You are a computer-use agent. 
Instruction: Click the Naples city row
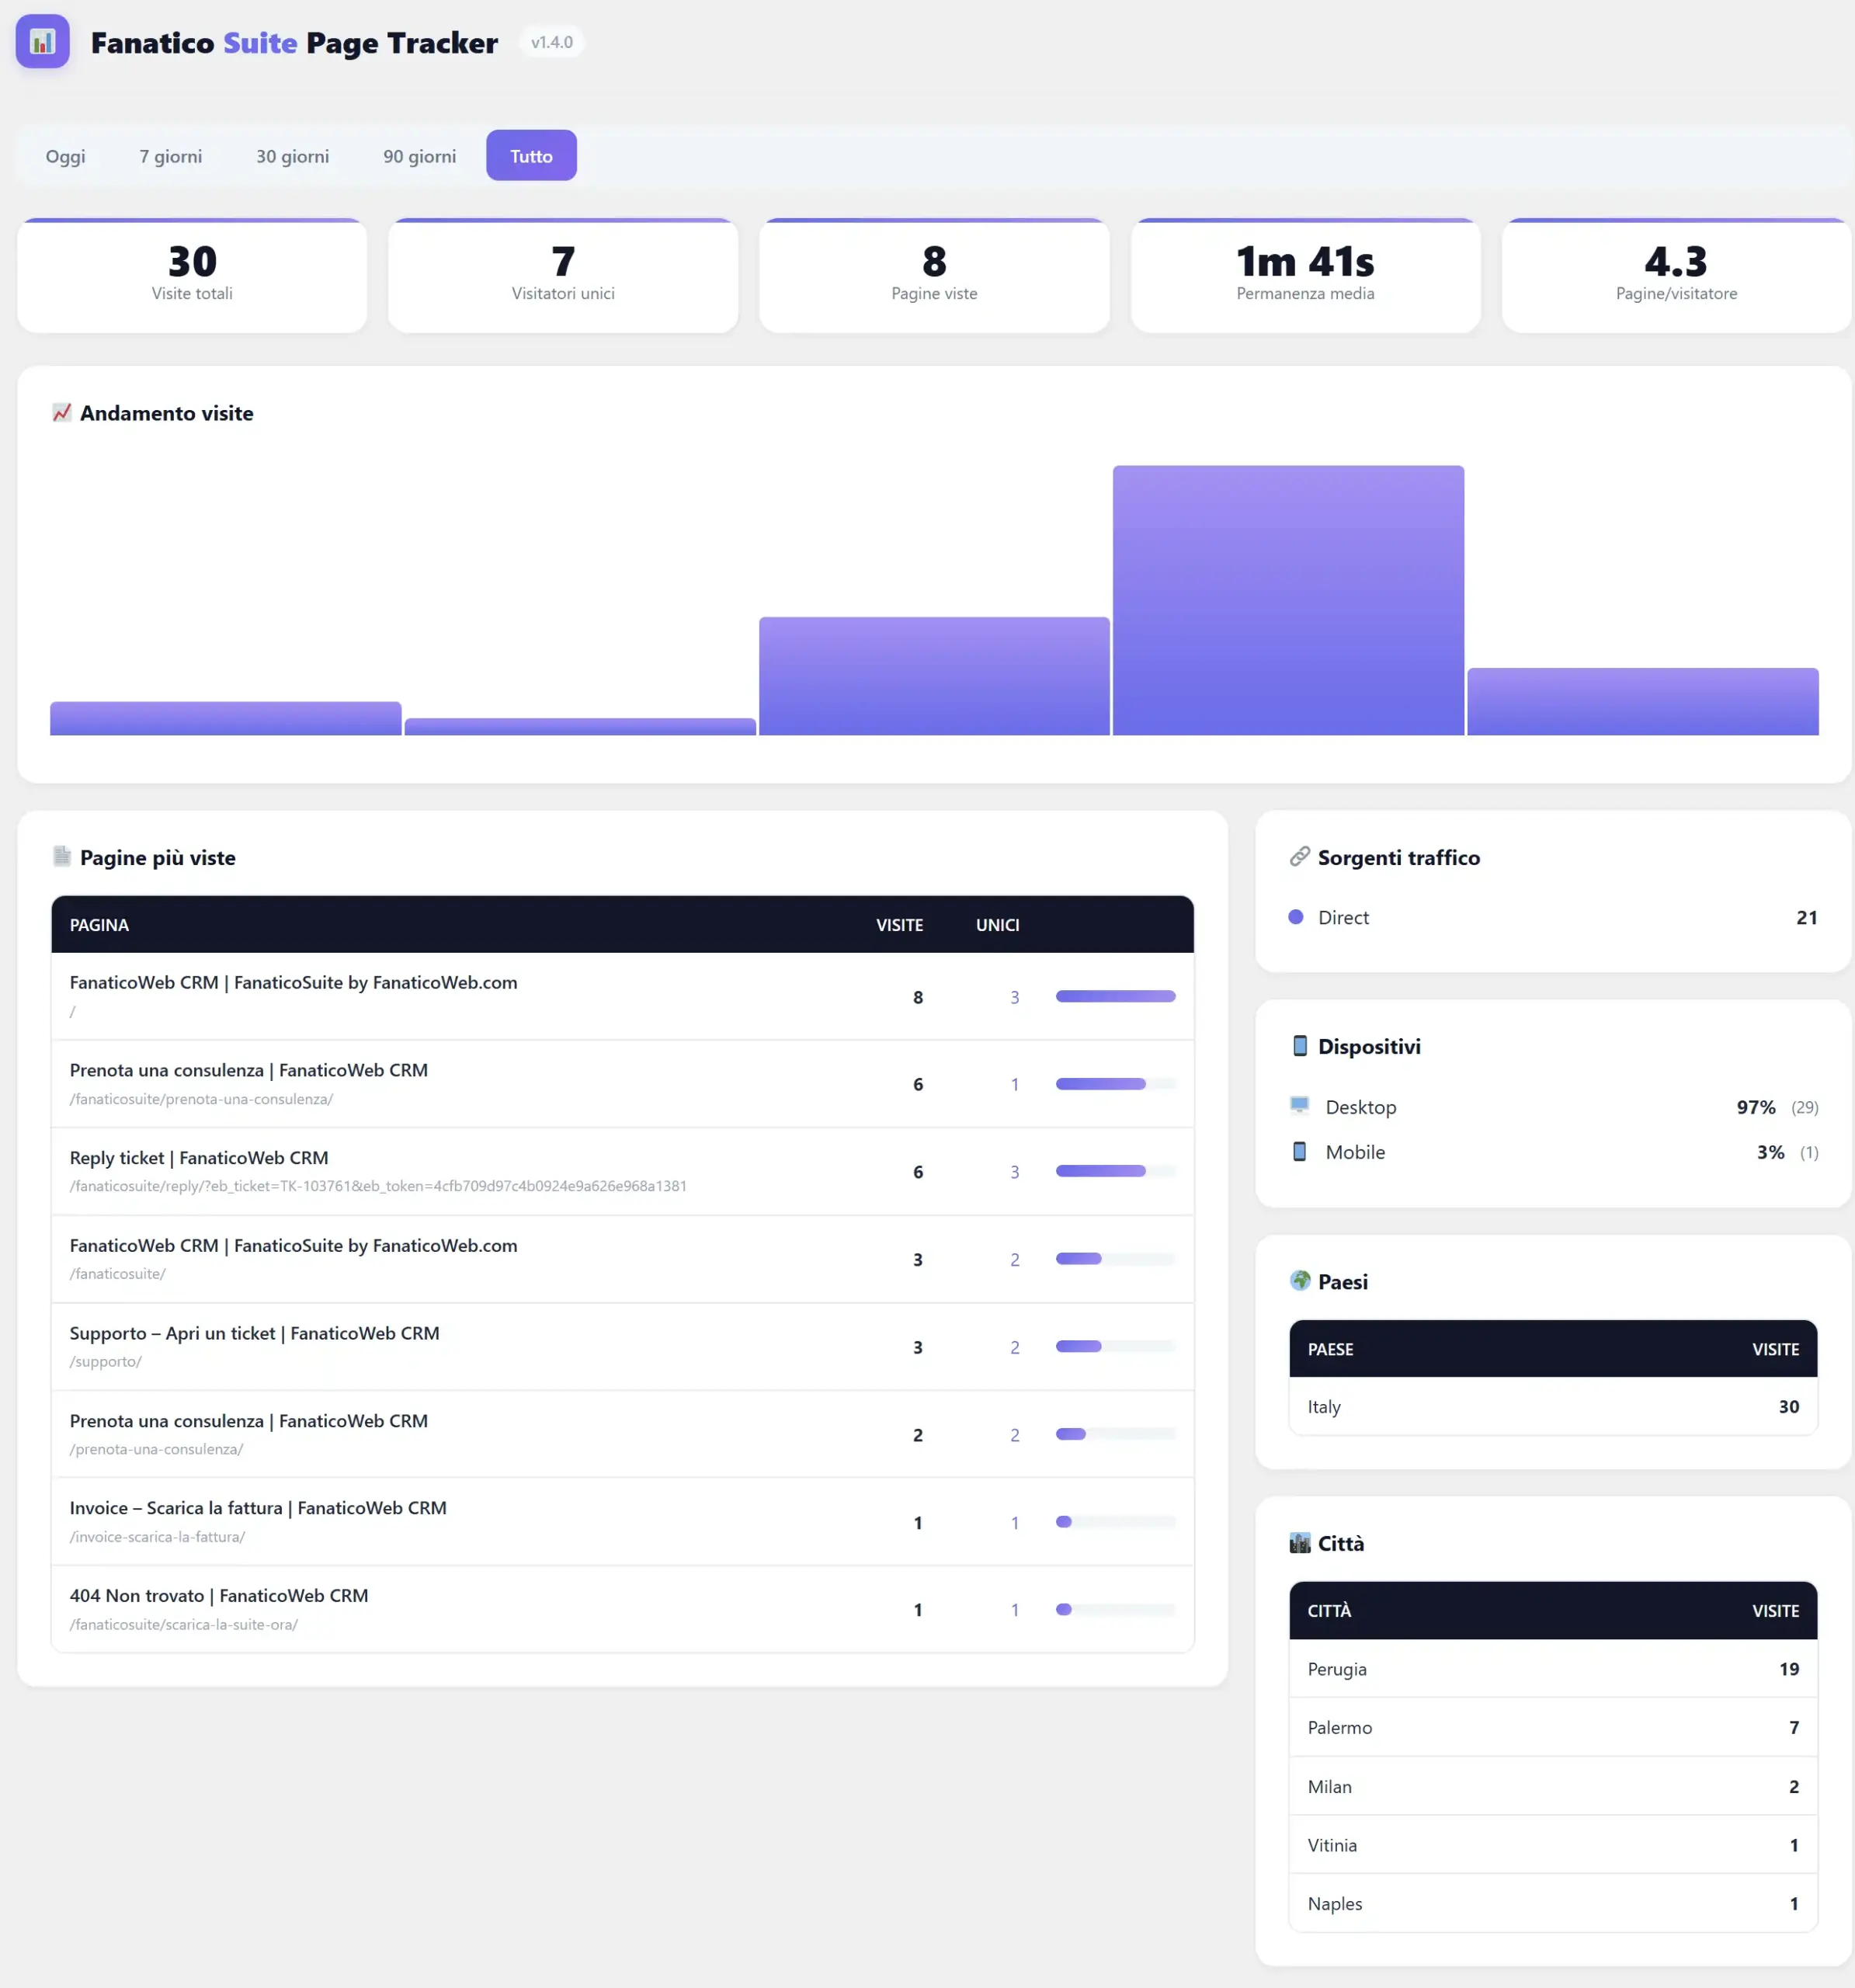click(1552, 1903)
